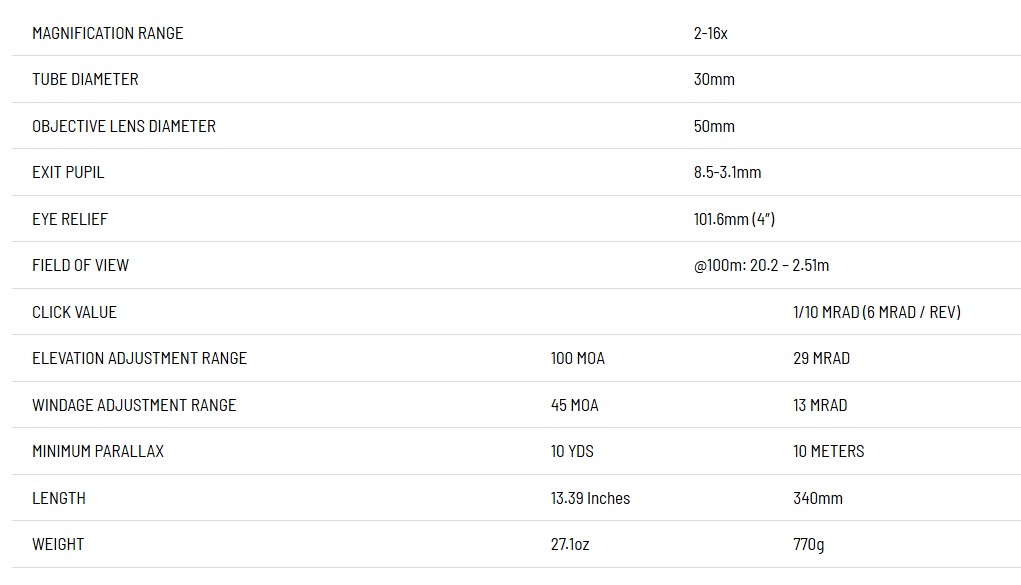Click the MAGNIFICATION RANGE label
1021x585 pixels.
coord(107,33)
